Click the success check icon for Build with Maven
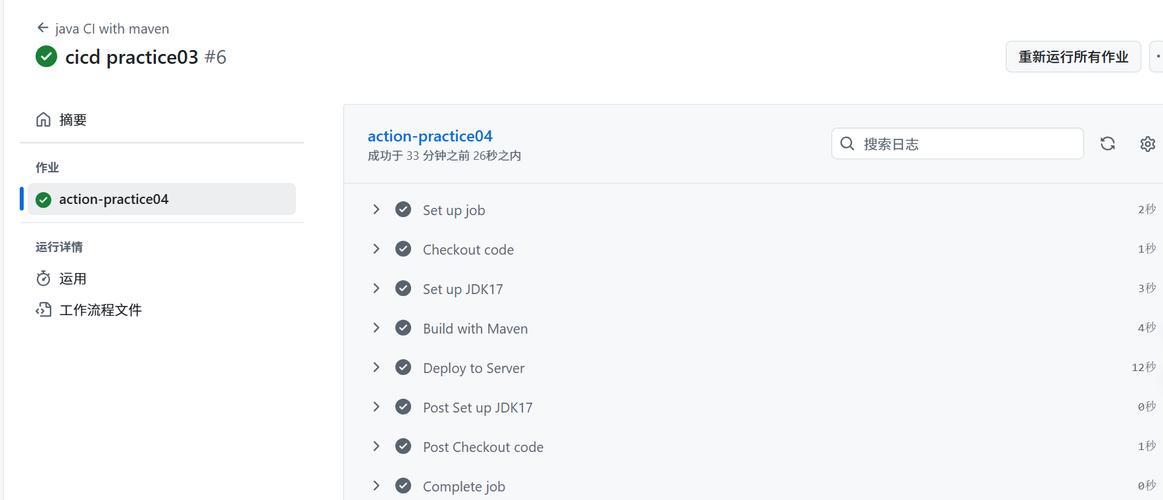The image size is (1163, 500). pyautogui.click(x=403, y=328)
